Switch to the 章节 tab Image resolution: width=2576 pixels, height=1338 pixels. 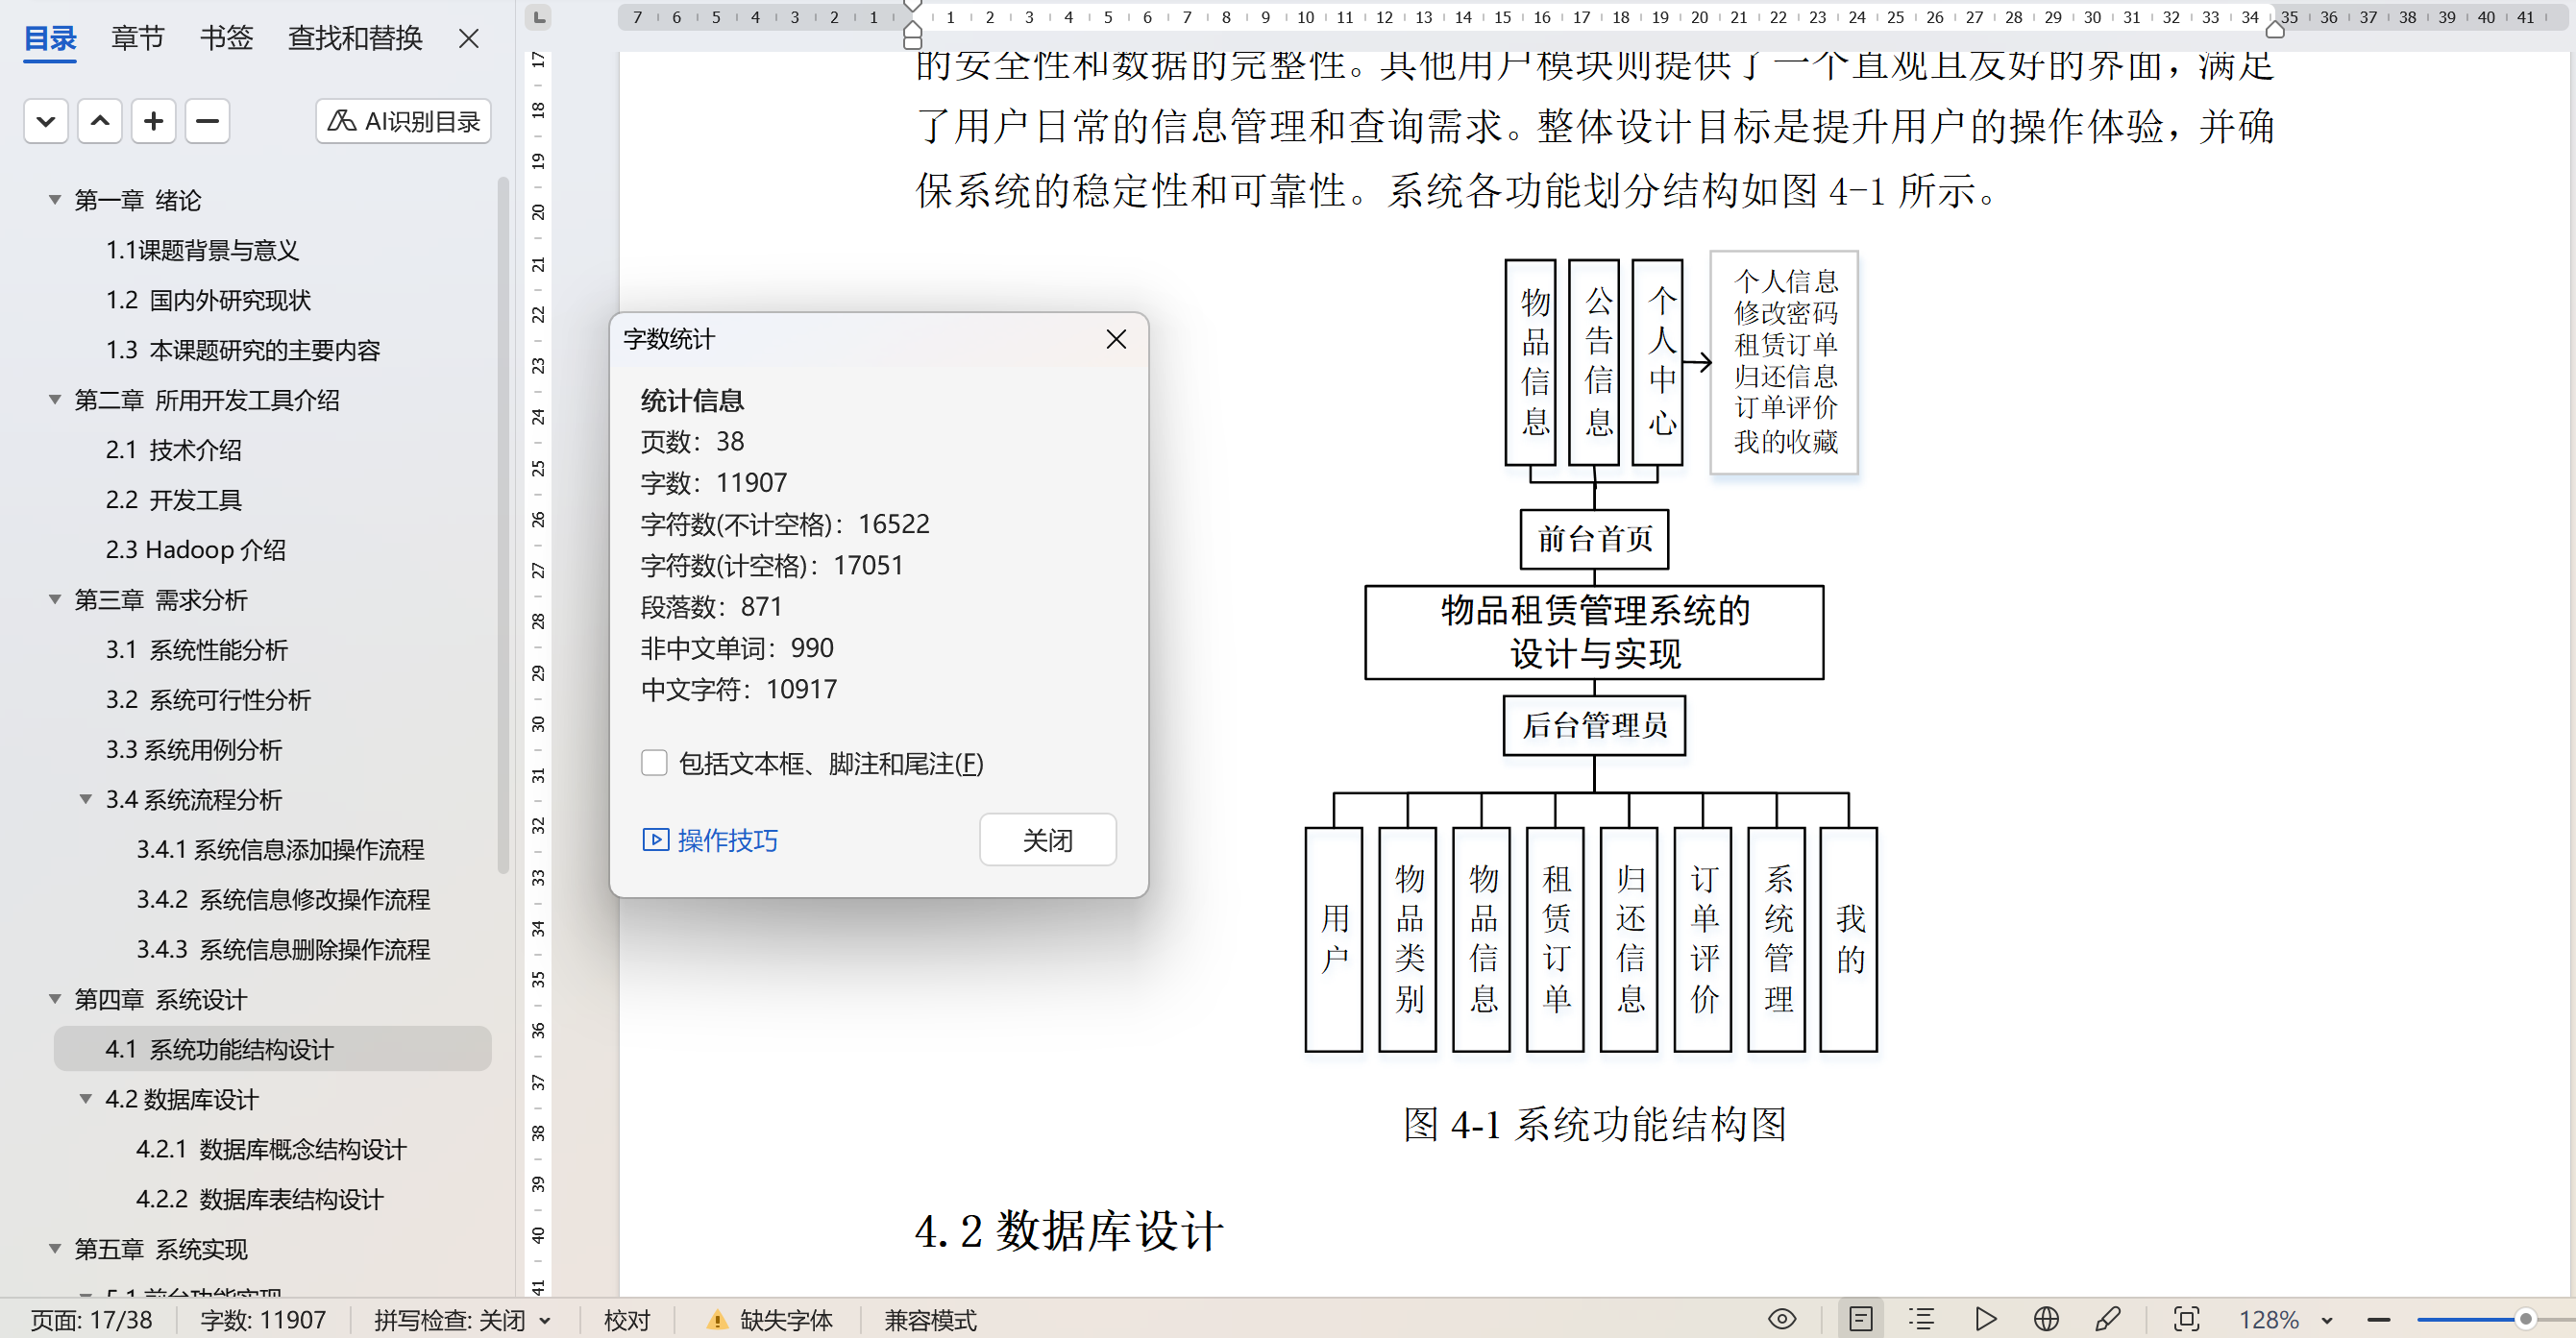click(137, 38)
